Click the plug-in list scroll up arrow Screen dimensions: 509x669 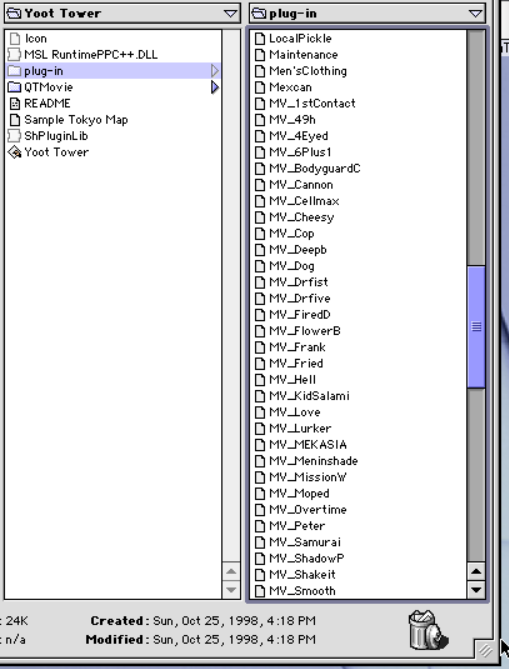tap(476, 572)
